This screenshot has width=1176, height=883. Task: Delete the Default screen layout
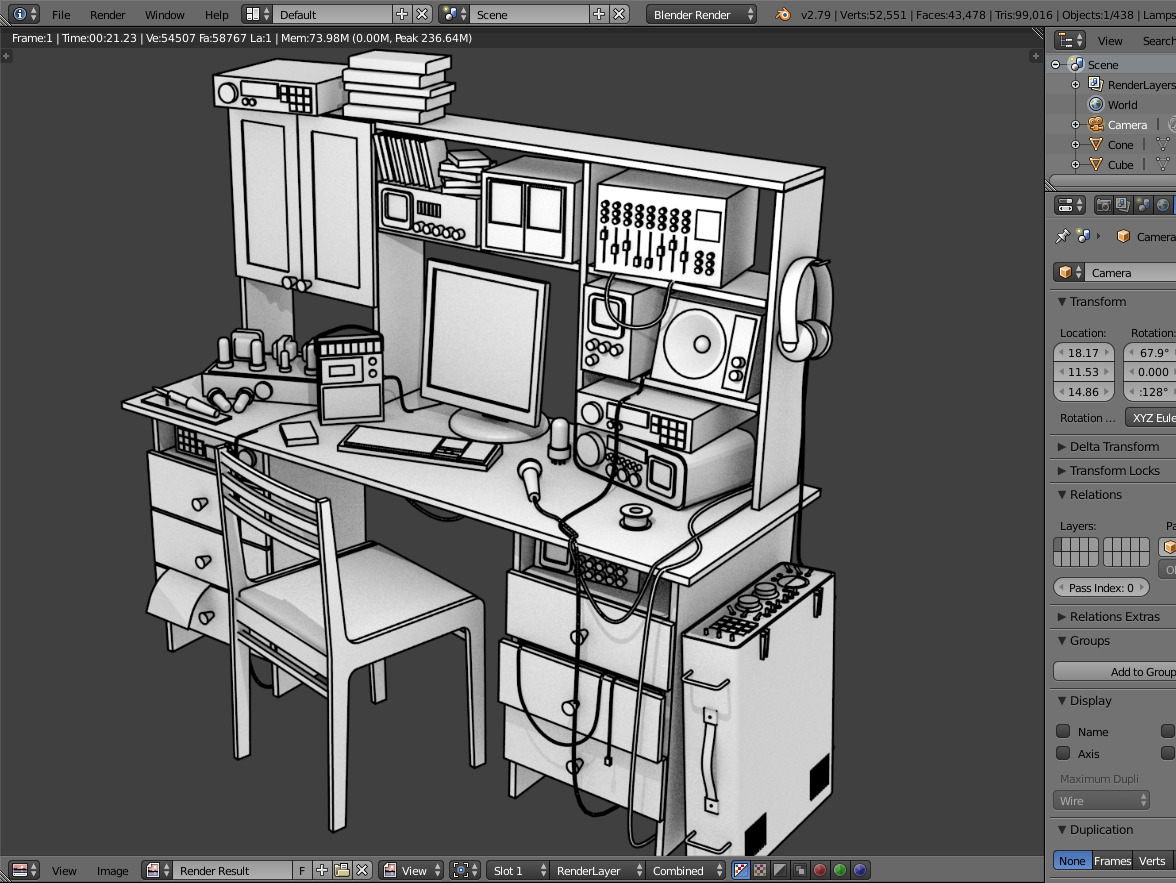point(422,14)
